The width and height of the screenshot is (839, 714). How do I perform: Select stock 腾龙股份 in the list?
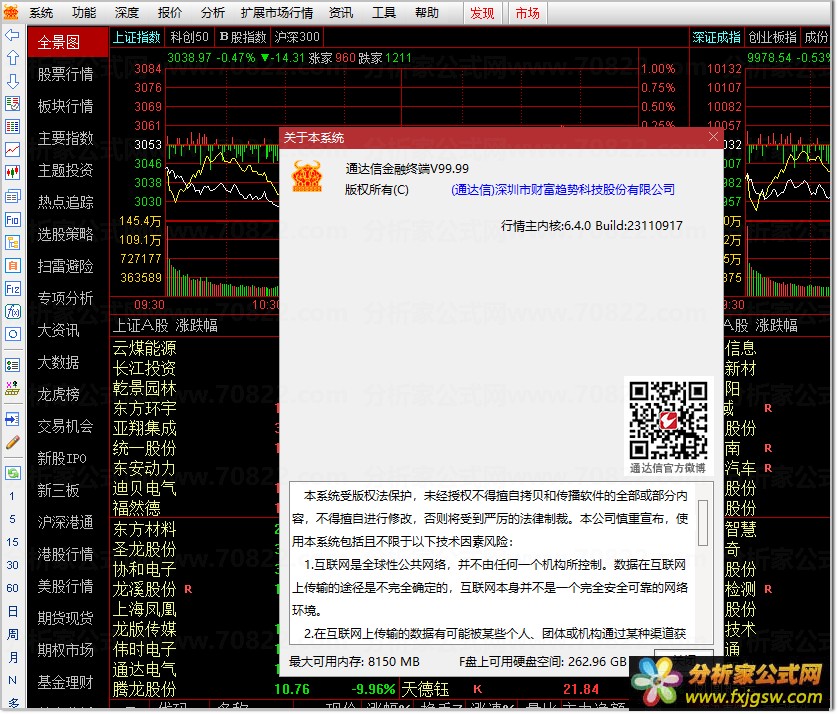pyautogui.click(x=144, y=689)
